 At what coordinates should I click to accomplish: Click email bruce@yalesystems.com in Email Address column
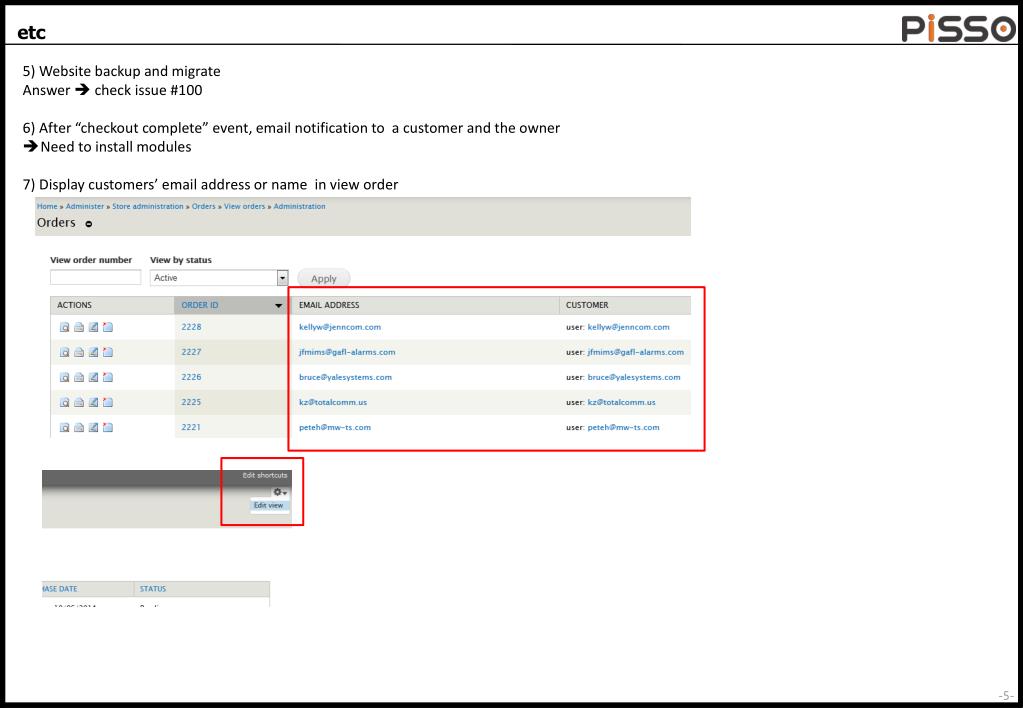[x=345, y=377]
